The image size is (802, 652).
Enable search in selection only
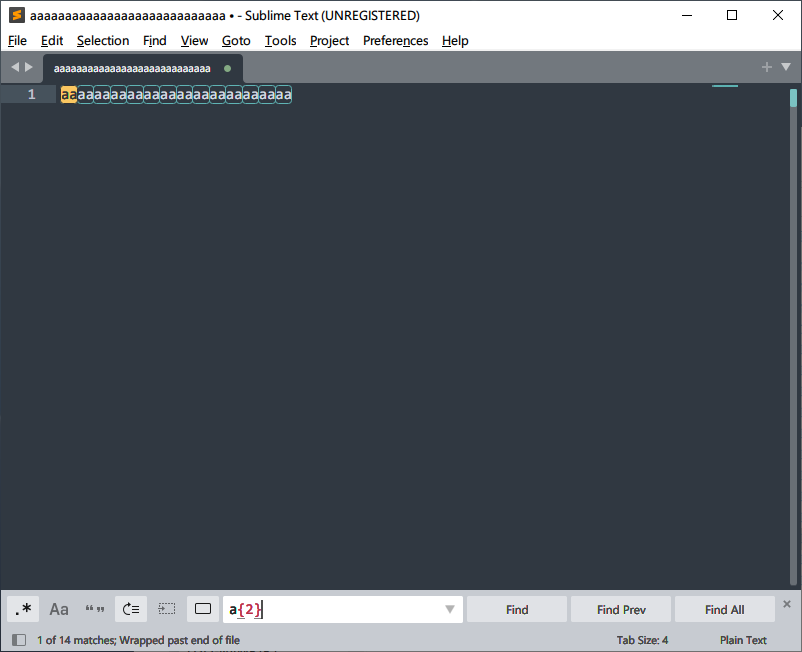tap(166, 609)
